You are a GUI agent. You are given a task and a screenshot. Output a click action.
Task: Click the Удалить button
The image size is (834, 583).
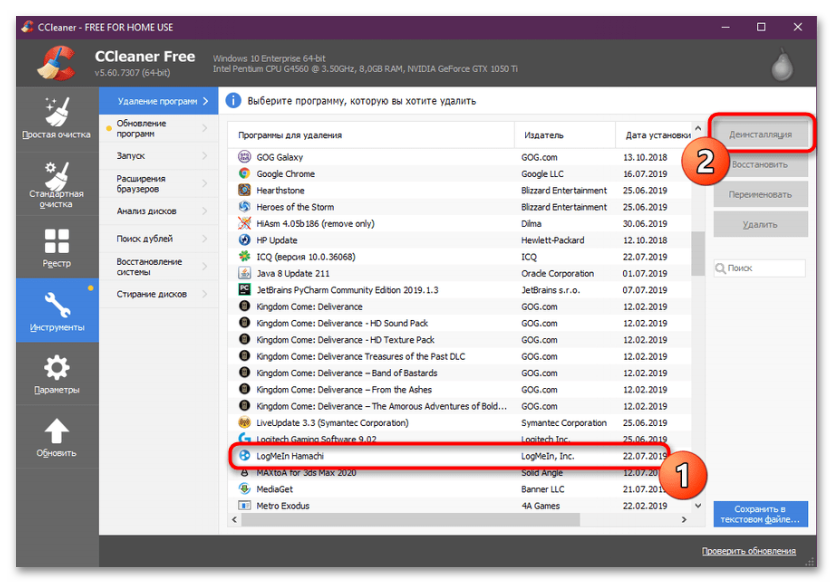click(x=761, y=224)
